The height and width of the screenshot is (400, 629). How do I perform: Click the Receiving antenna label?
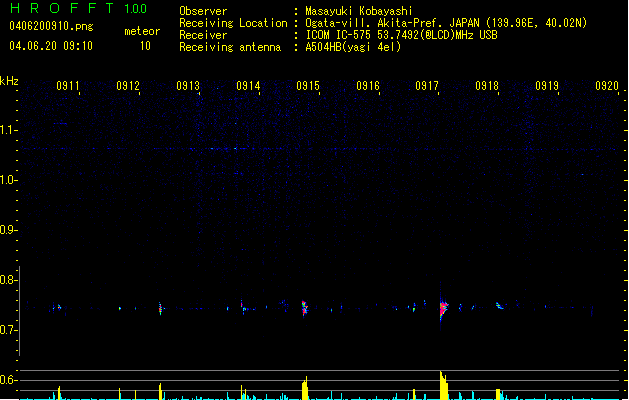pos(230,47)
